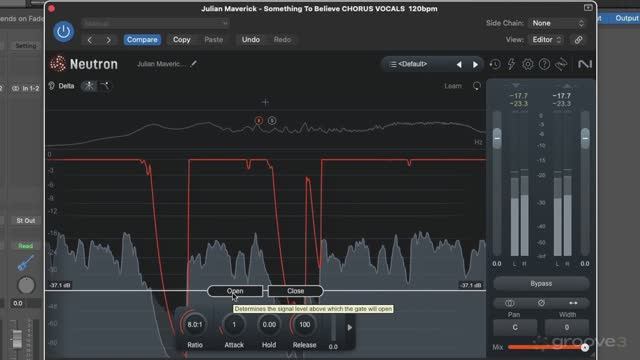Open the Side Chain dropdown
640x360 pixels.
[x=558, y=23]
